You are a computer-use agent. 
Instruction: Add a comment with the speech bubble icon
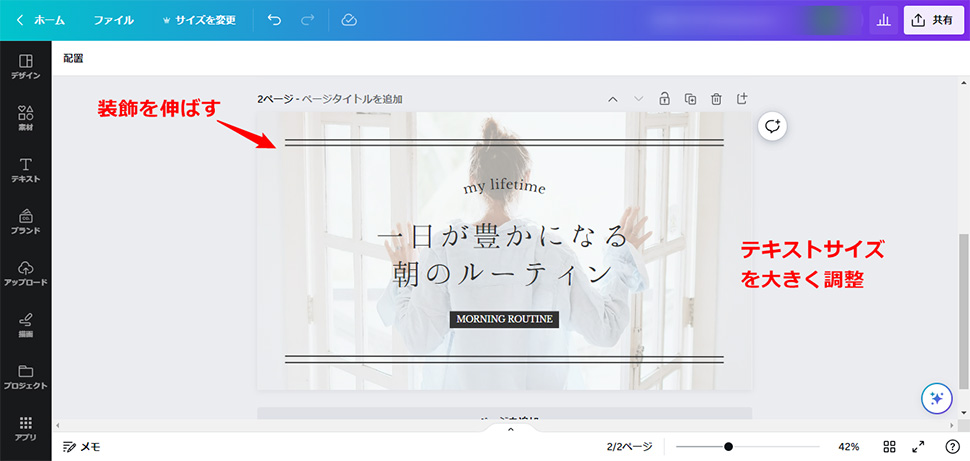click(772, 126)
